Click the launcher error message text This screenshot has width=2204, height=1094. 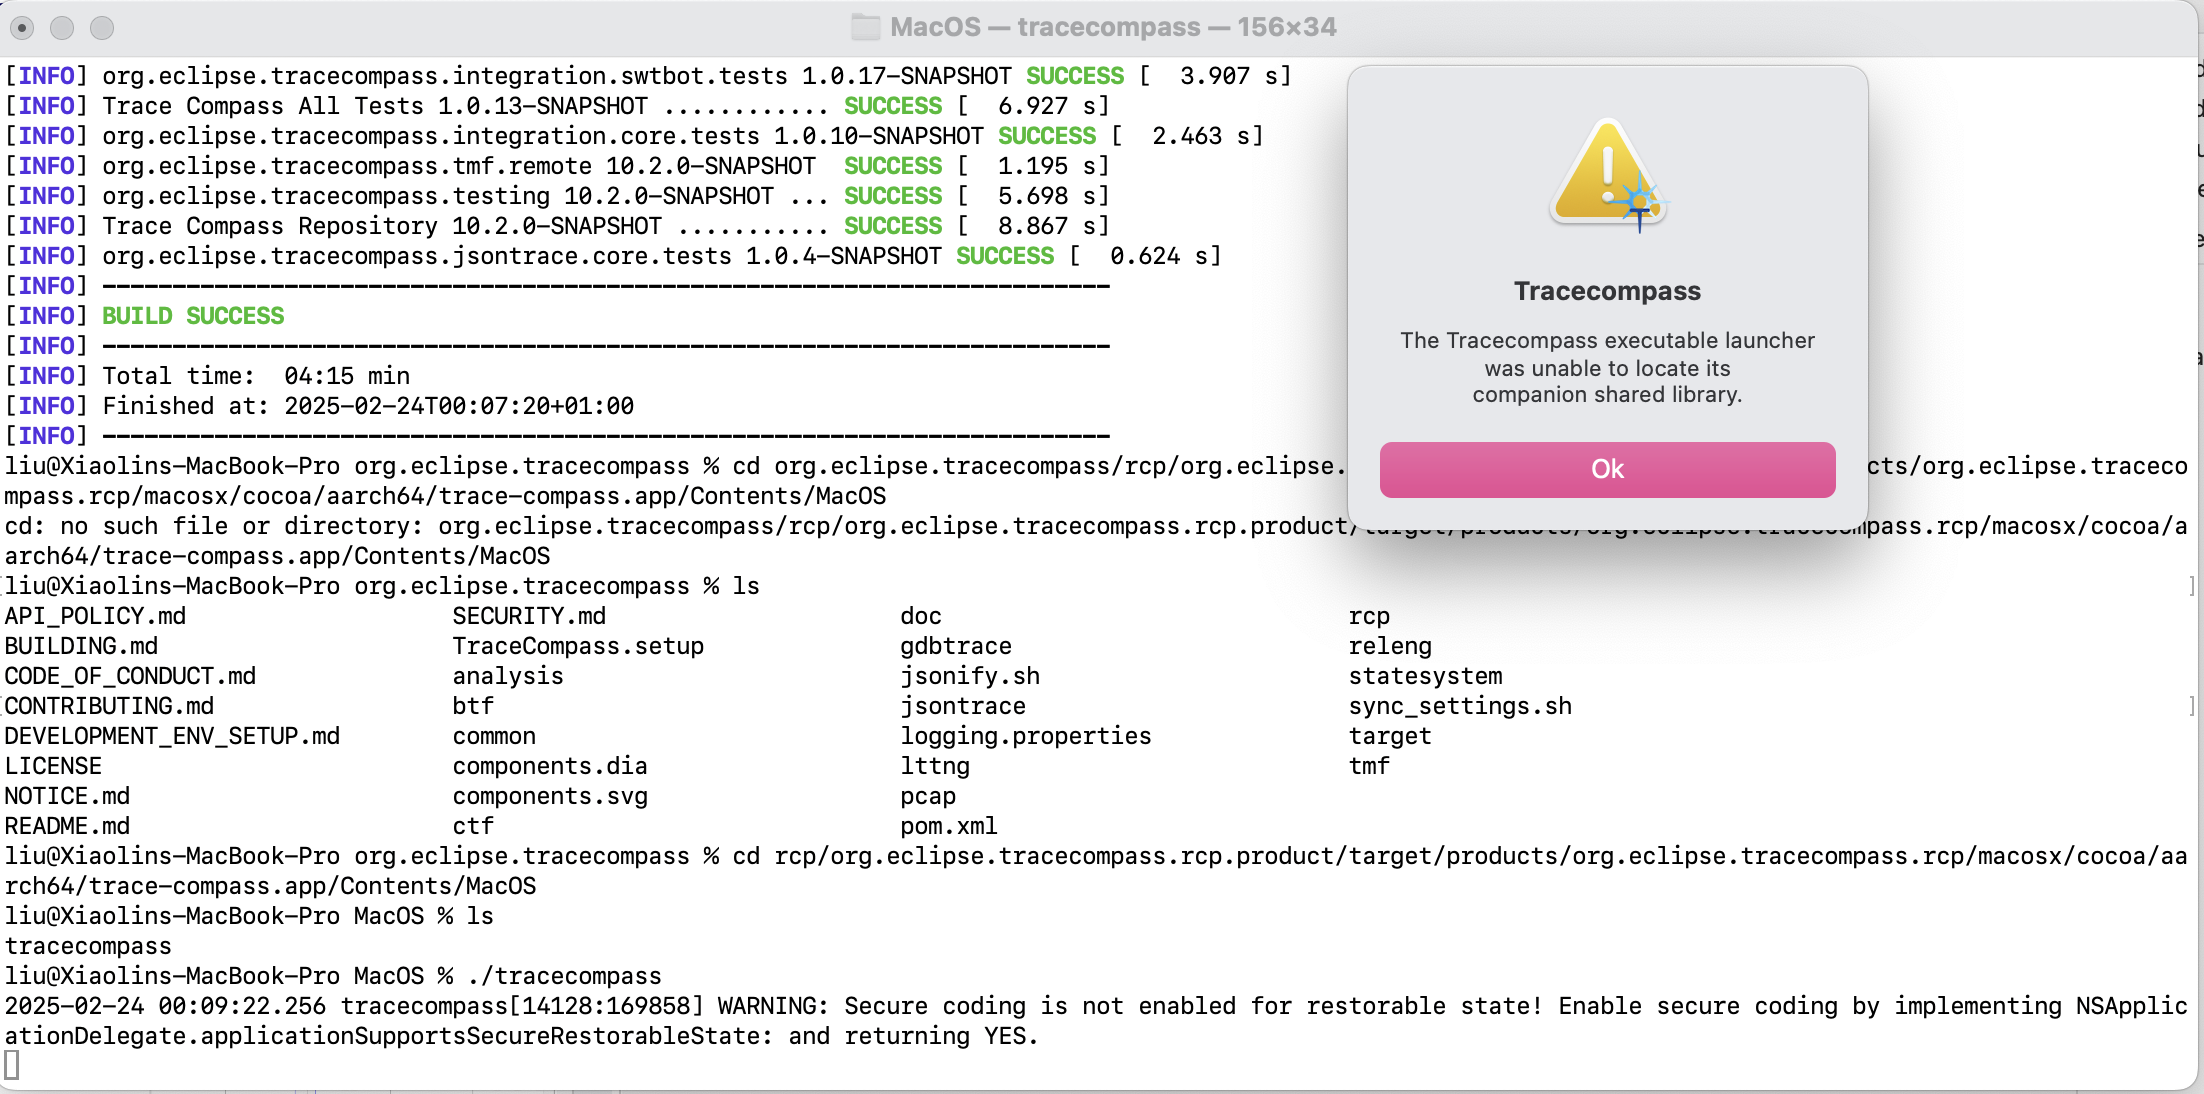click(1607, 367)
